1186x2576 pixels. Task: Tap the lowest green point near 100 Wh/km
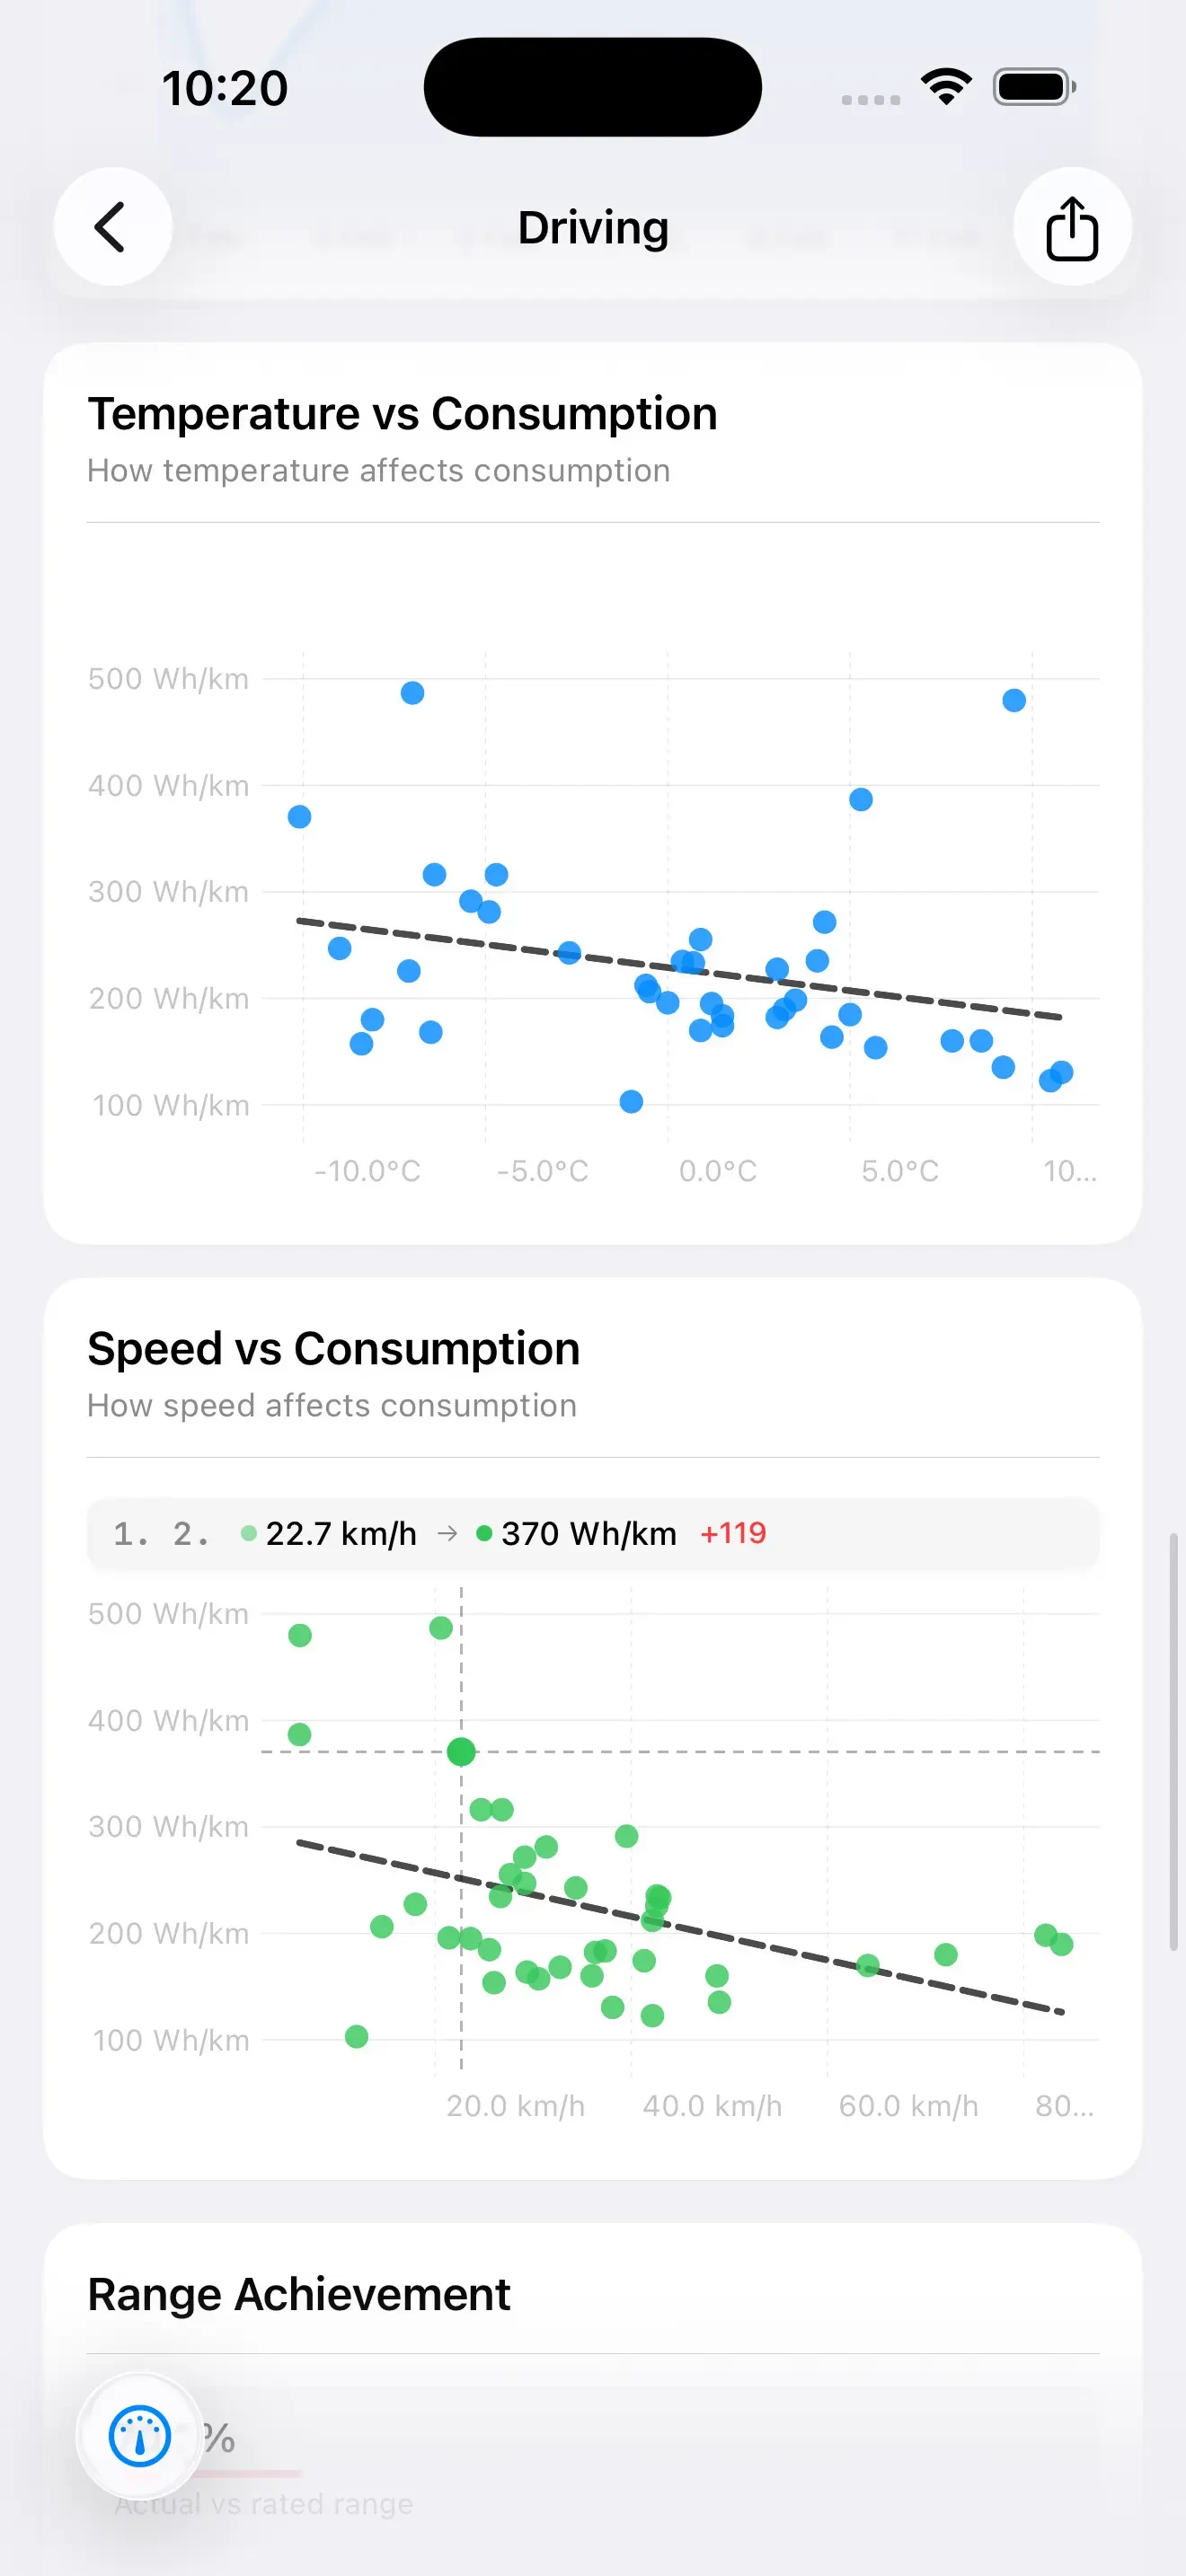pos(356,2036)
